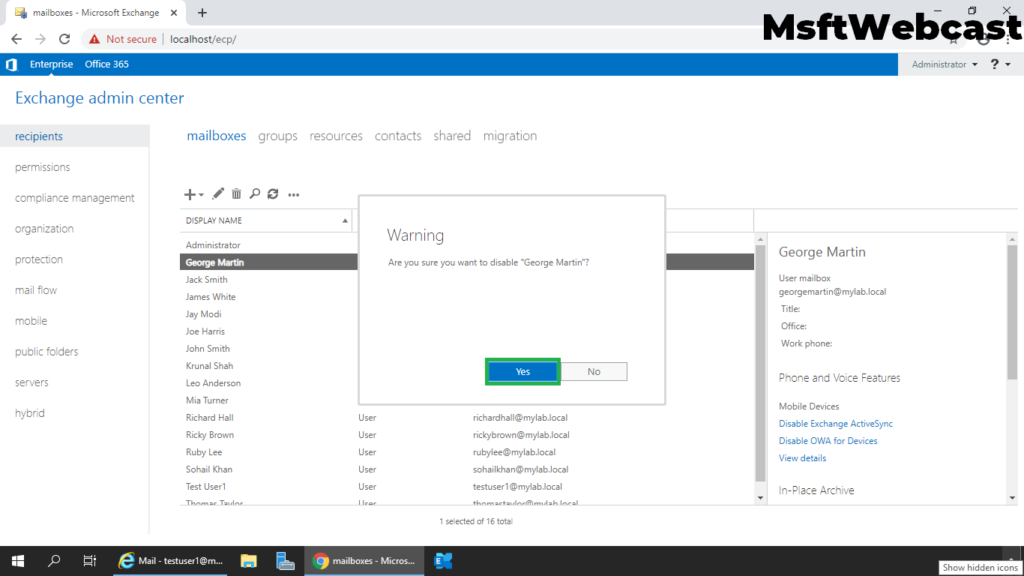
Task: Click the edit pencil icon
Action: [217, 194]
